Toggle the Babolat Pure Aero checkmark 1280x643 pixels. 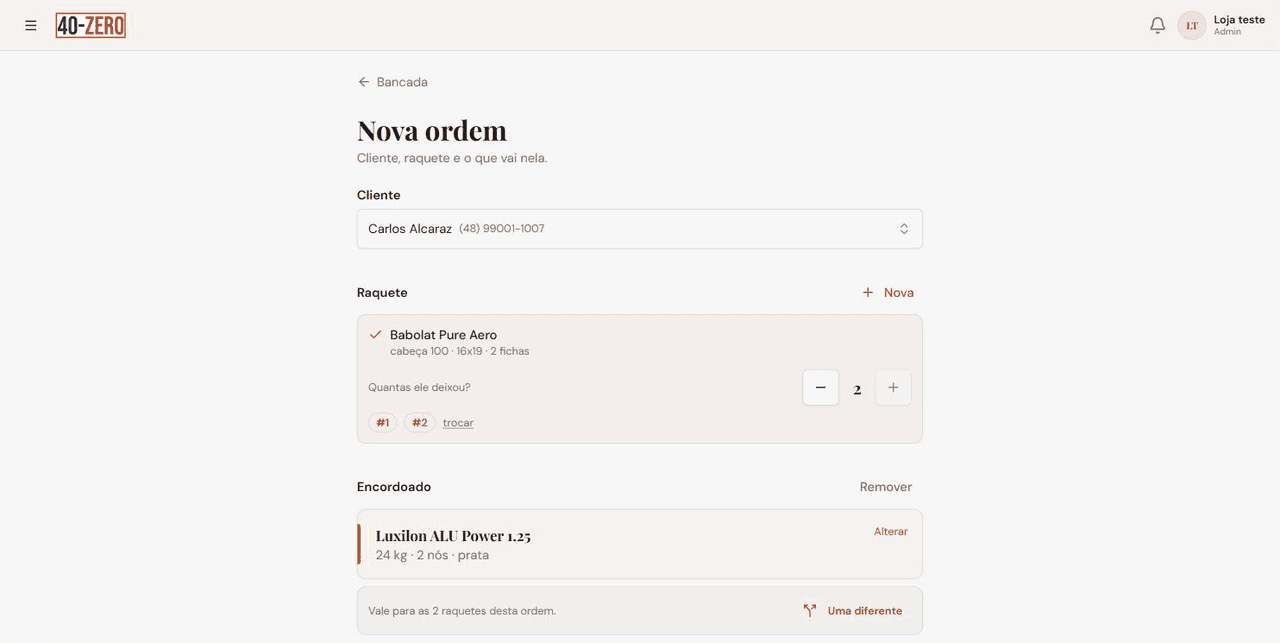[376, 335]
